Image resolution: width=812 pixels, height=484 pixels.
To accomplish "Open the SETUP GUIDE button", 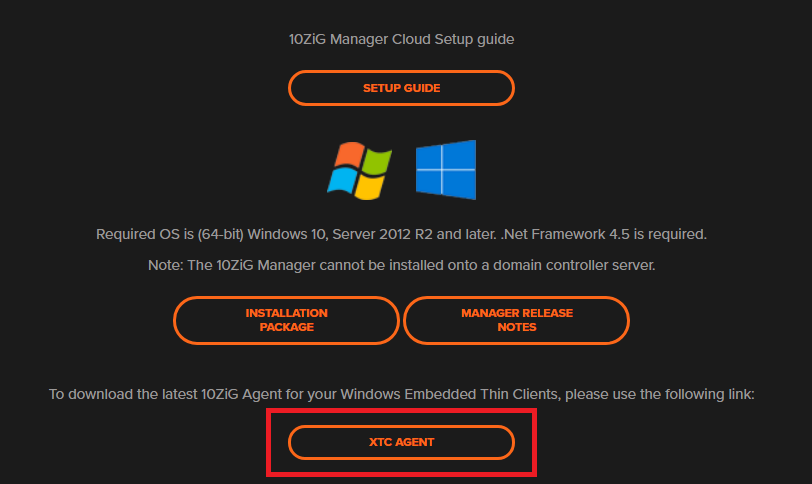I will 401,88.
